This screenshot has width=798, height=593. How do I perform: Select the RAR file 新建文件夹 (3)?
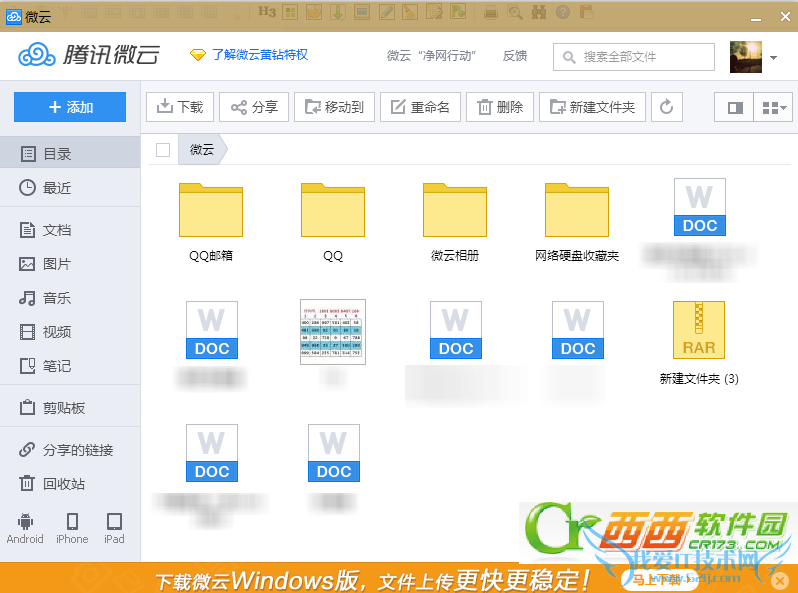[699, 343]
